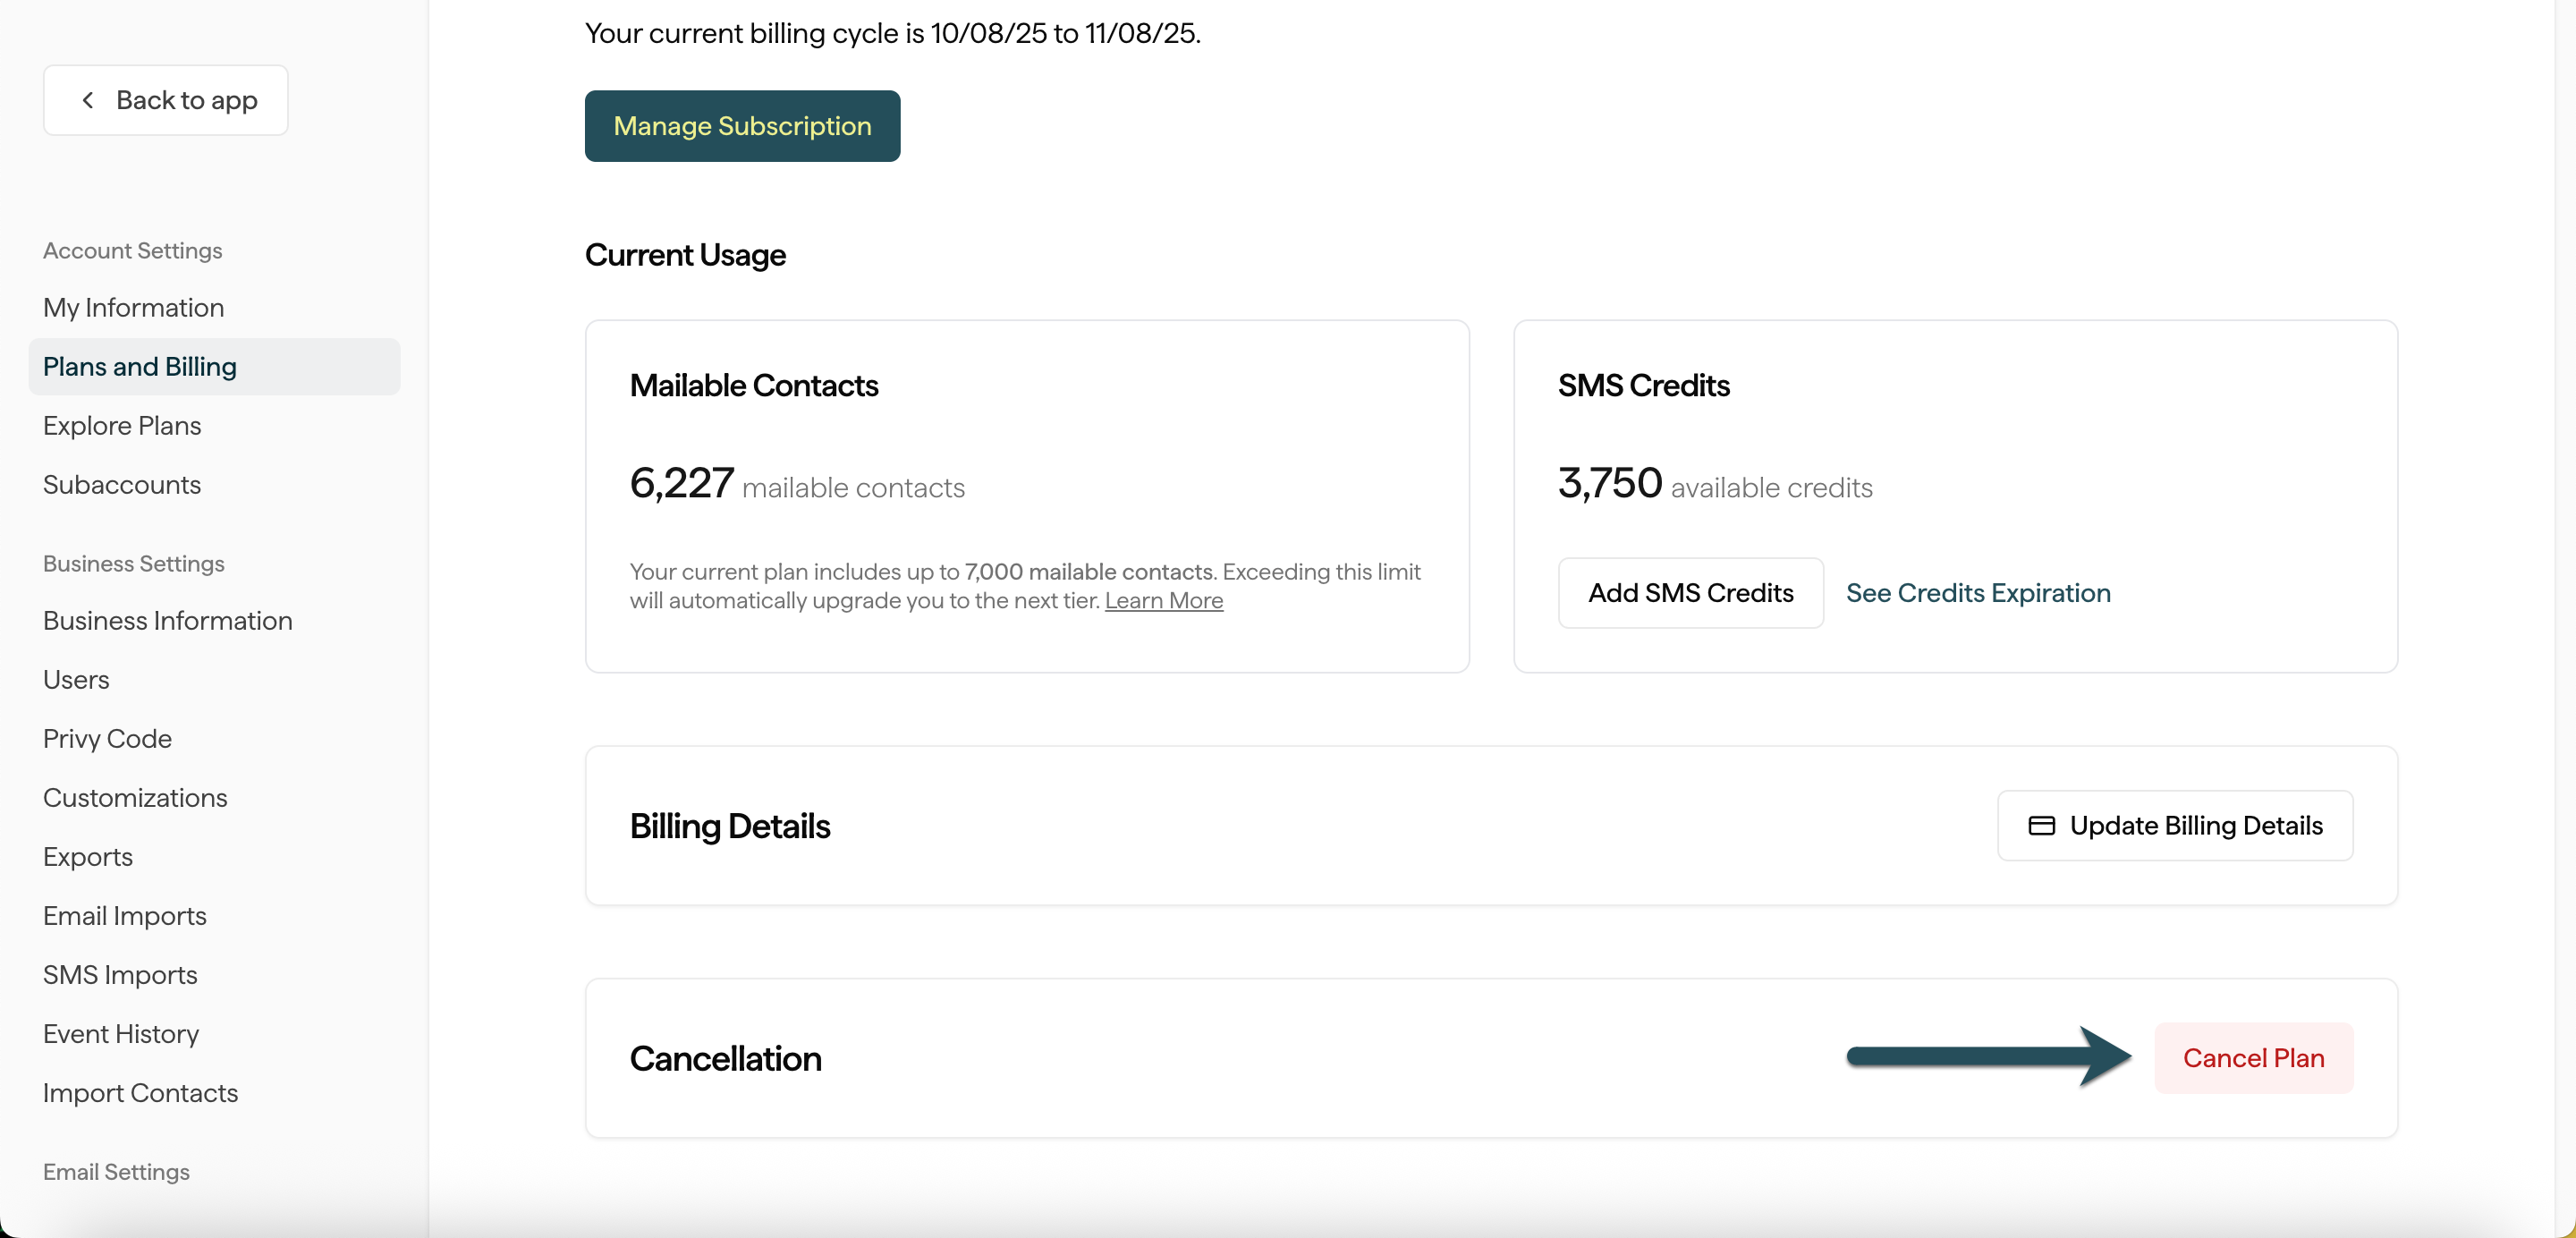Click the 6,227 mailable contacts figure
This screenshot has width=2576, height=1238.
click(x=797, y=484)
